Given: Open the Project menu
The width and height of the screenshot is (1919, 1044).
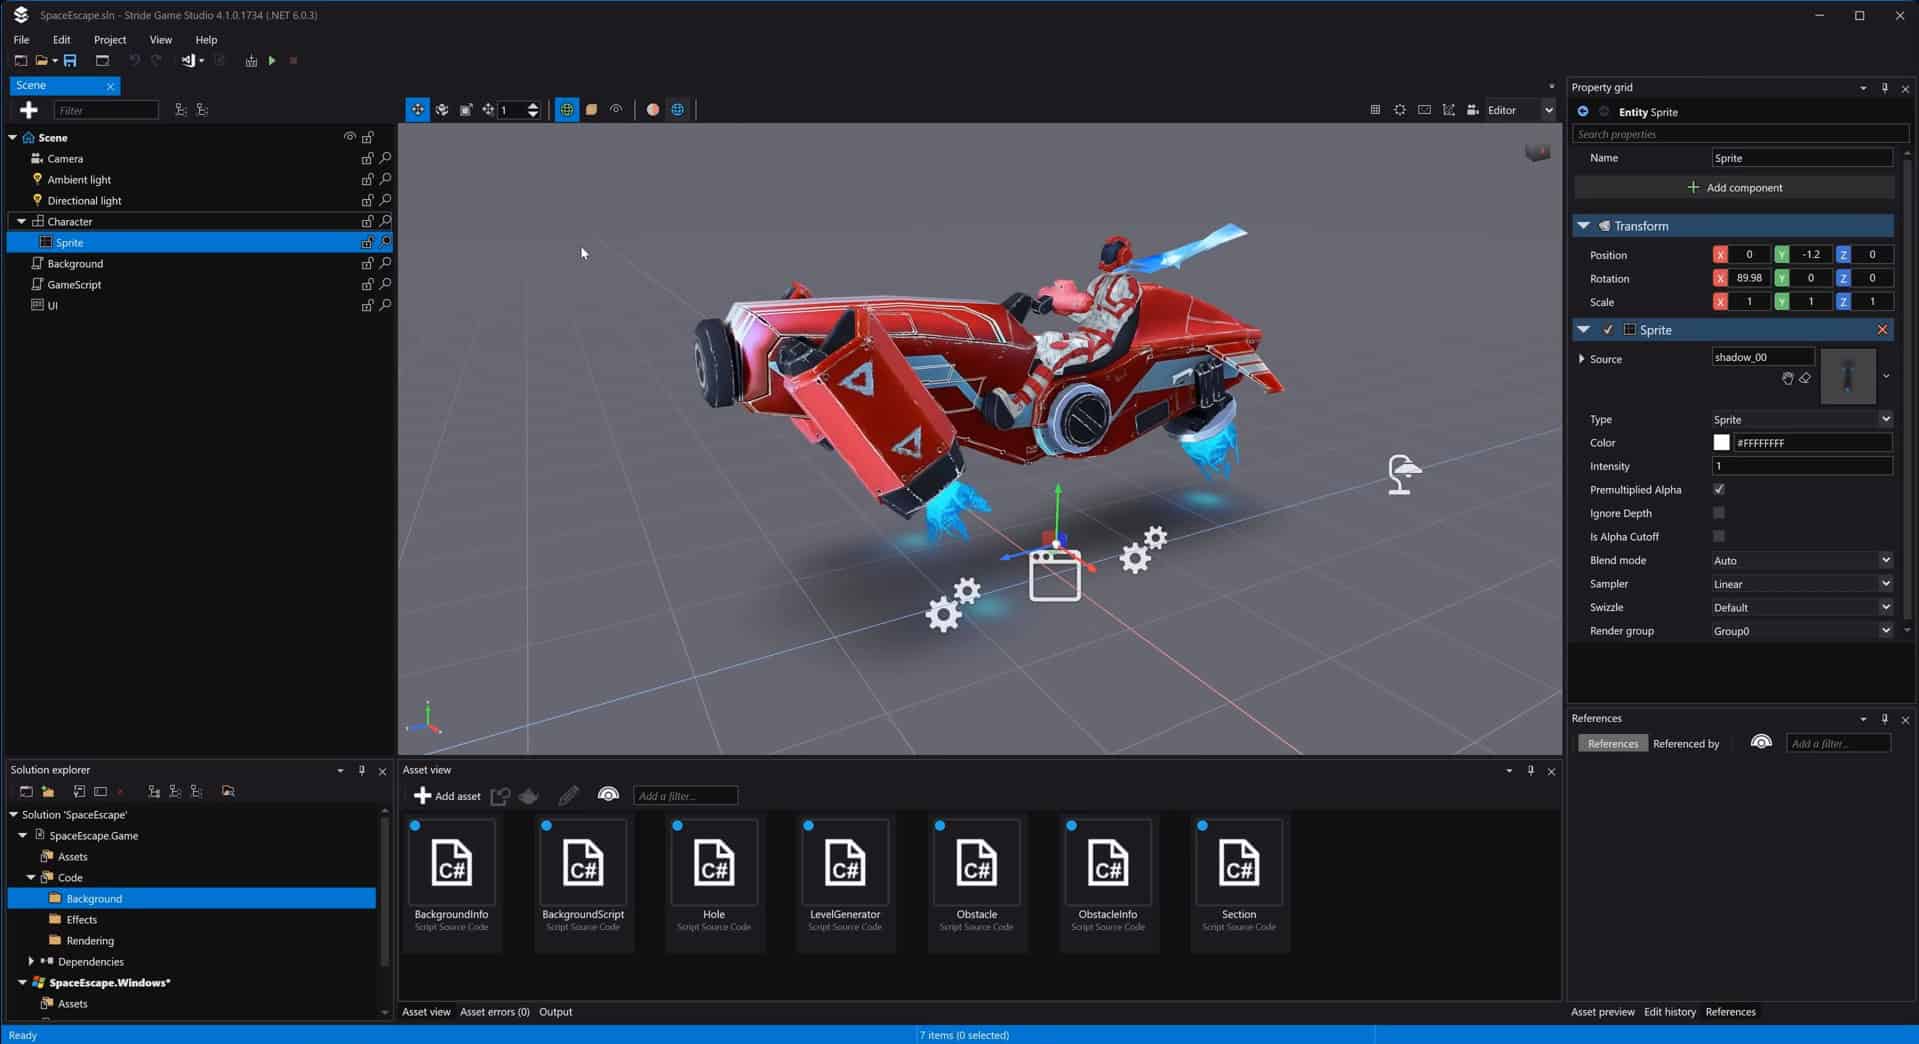Looking at the screenshot, I should click(x=109, y=40).
